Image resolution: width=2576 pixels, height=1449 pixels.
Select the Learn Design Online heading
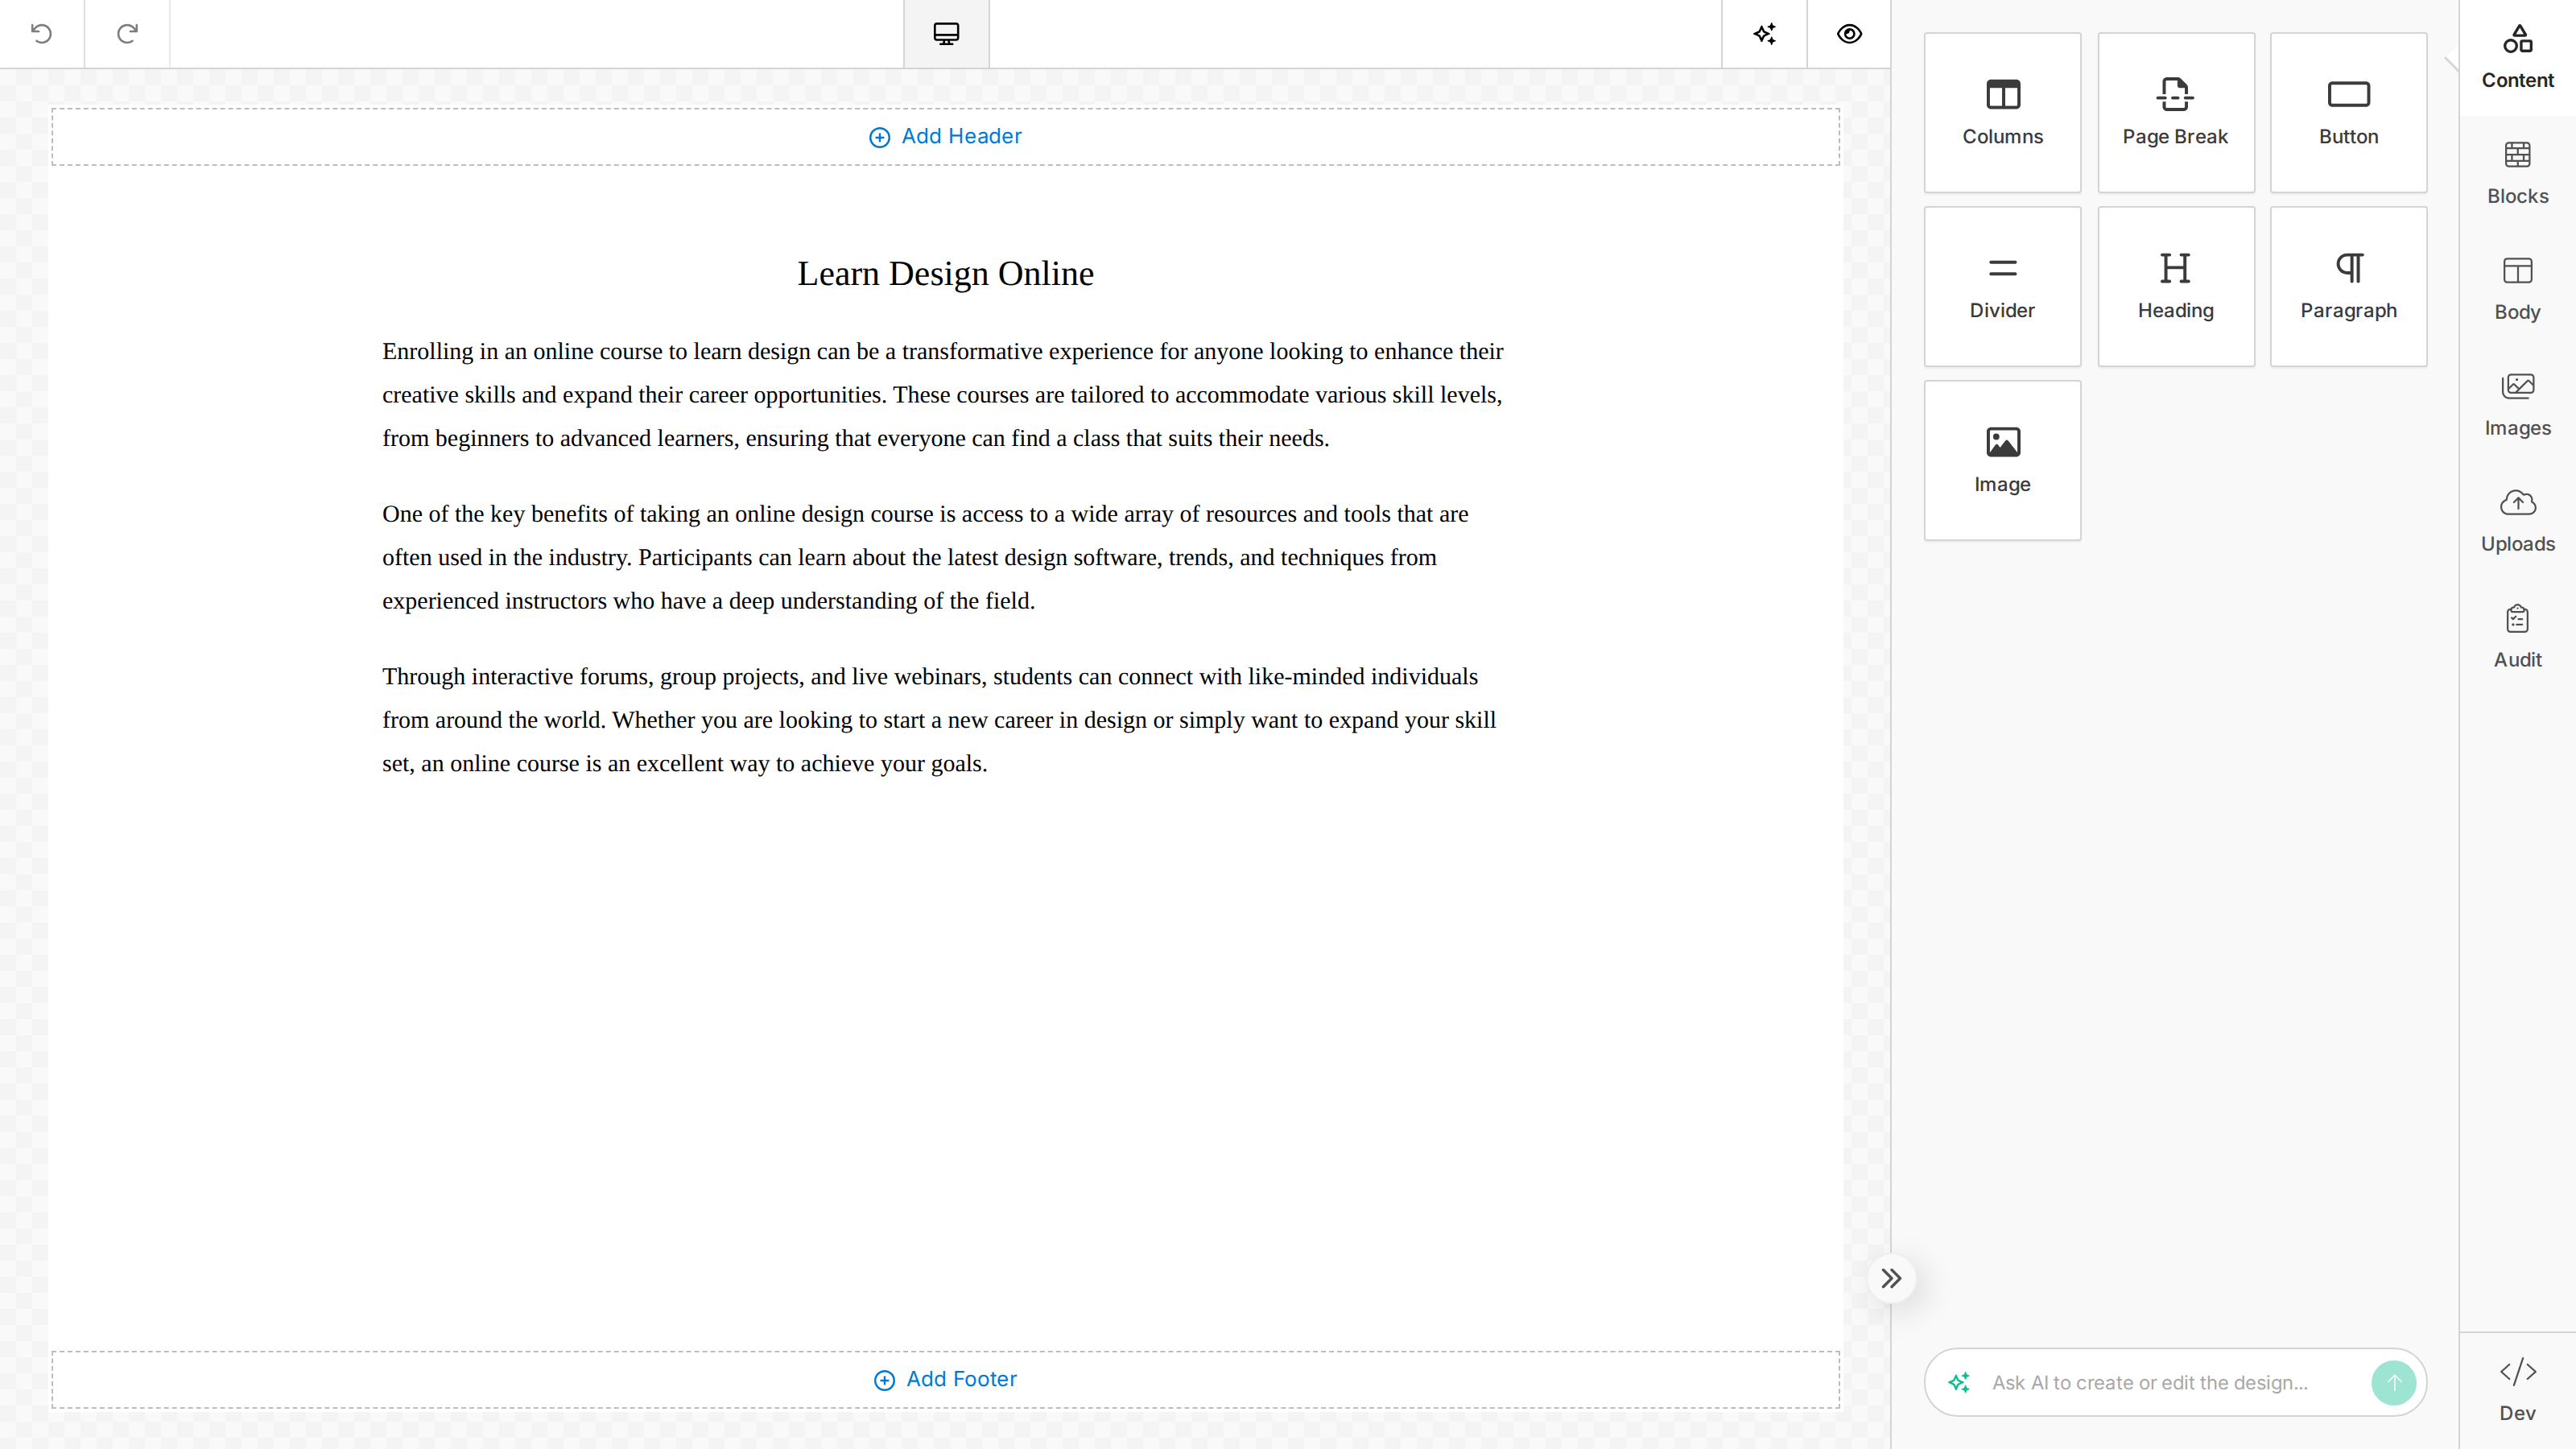pos(945,274)
